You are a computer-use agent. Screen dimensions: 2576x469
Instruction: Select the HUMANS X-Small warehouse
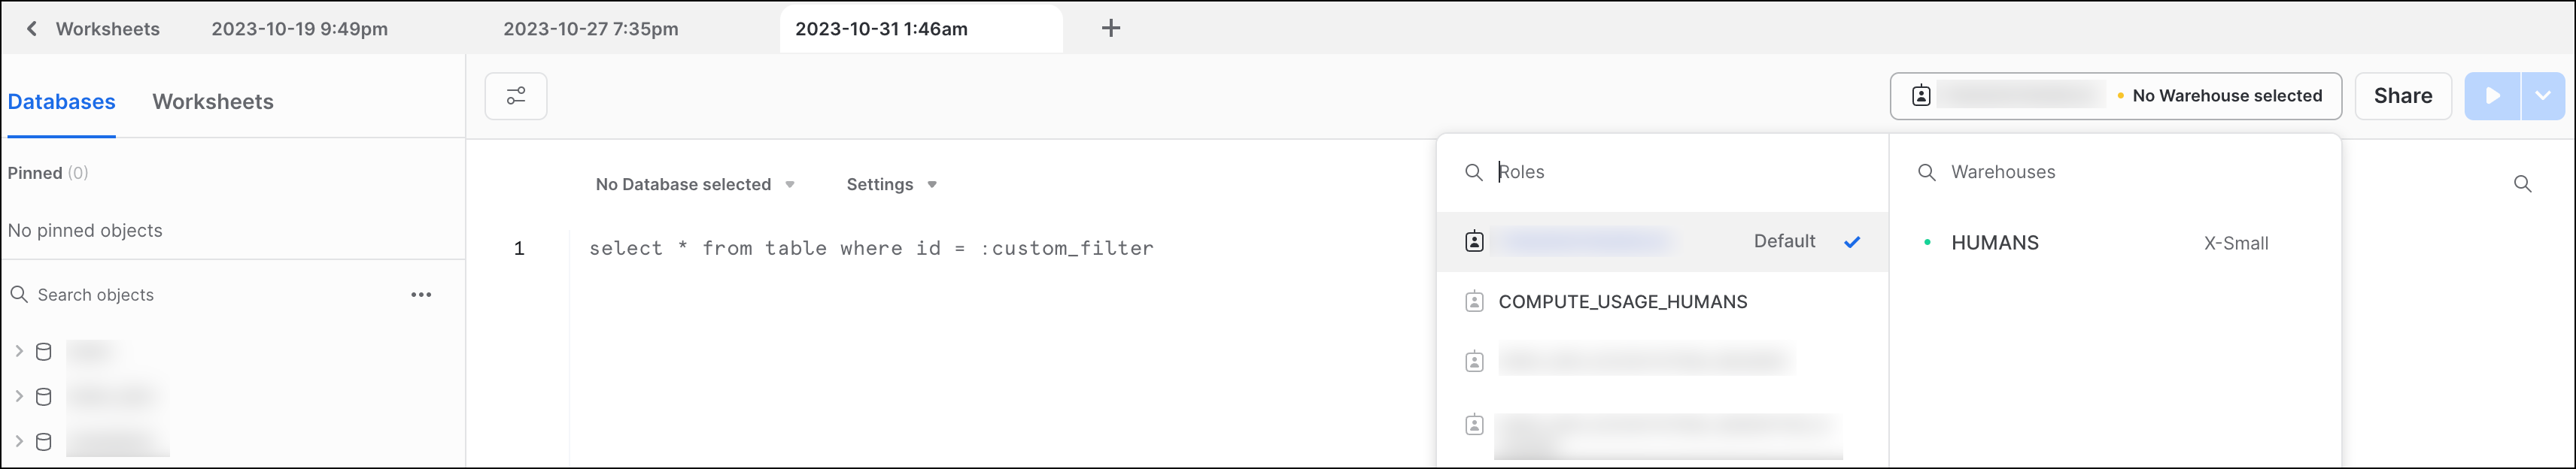pos(1994,242)
